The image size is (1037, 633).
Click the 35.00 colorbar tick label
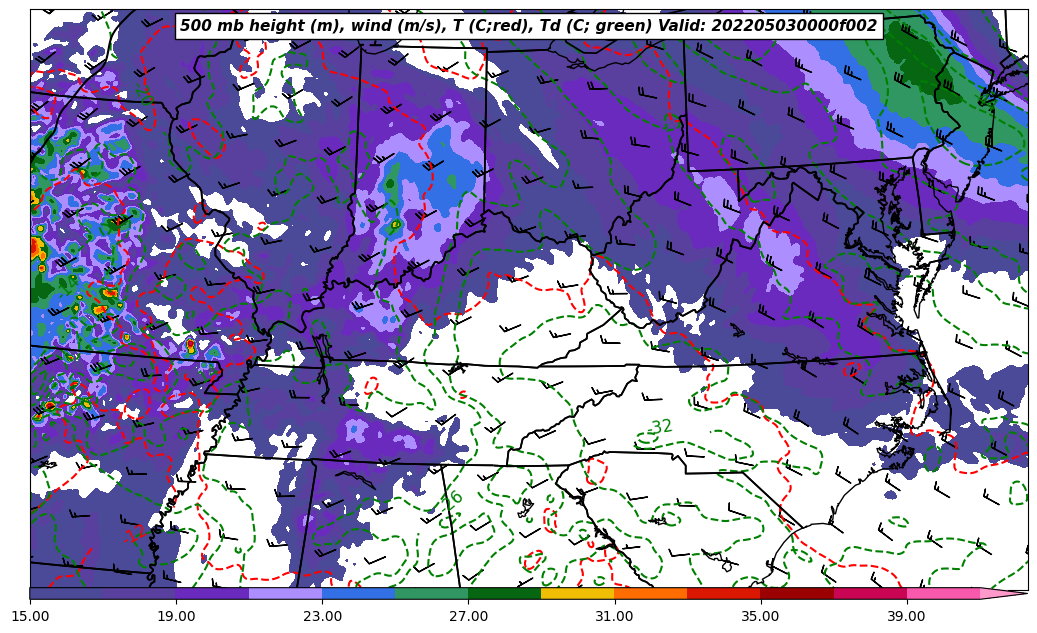761,616
